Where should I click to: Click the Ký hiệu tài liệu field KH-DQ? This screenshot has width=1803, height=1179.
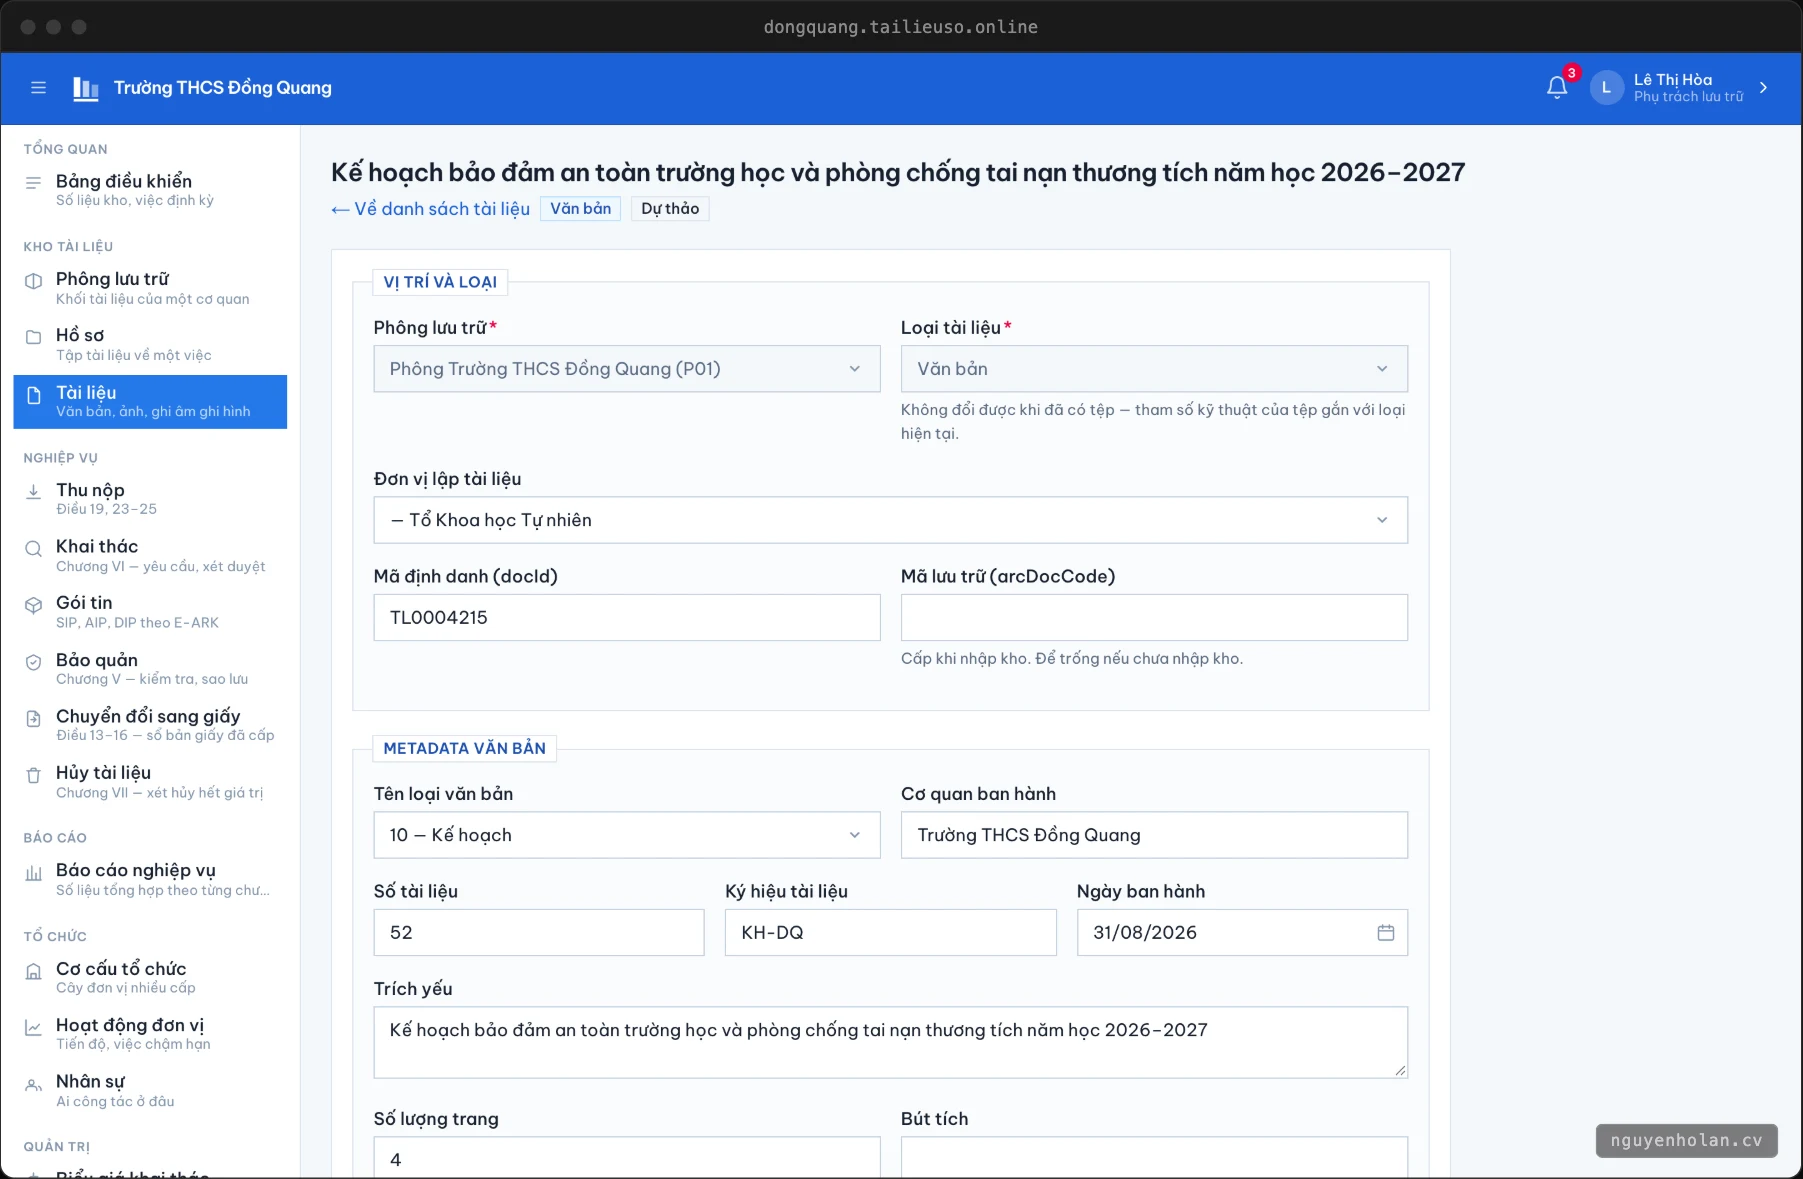click(x=891, y=933)
